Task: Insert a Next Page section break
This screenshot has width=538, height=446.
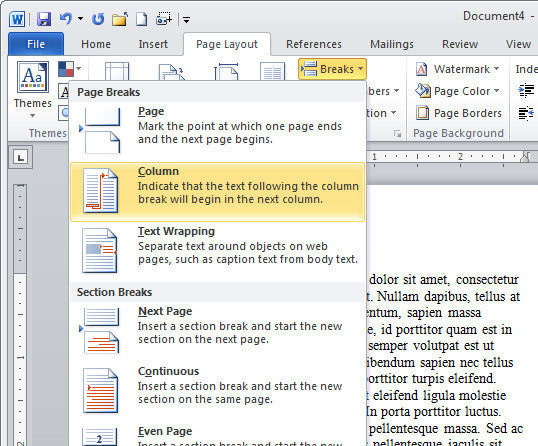Action: pyautogui.click(x=218, y=331)
